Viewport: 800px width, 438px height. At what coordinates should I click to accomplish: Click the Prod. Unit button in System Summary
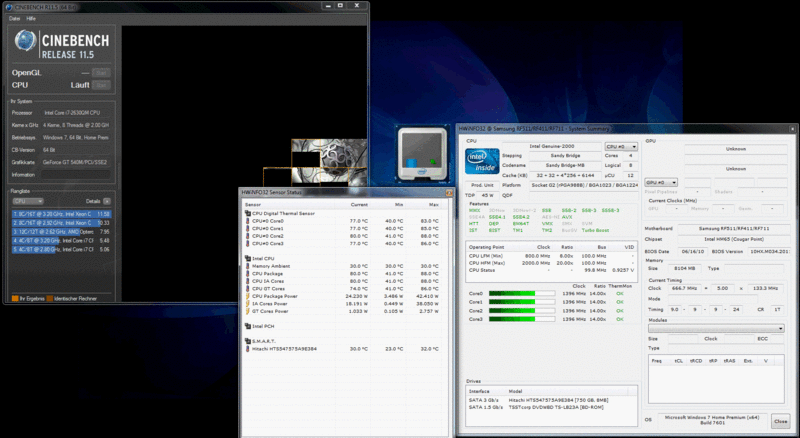[482, 185]
